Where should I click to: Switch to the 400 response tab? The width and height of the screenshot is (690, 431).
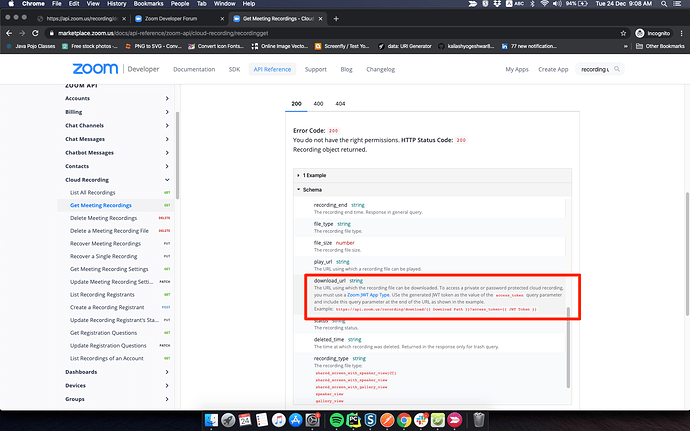click(x=318, y=104)
